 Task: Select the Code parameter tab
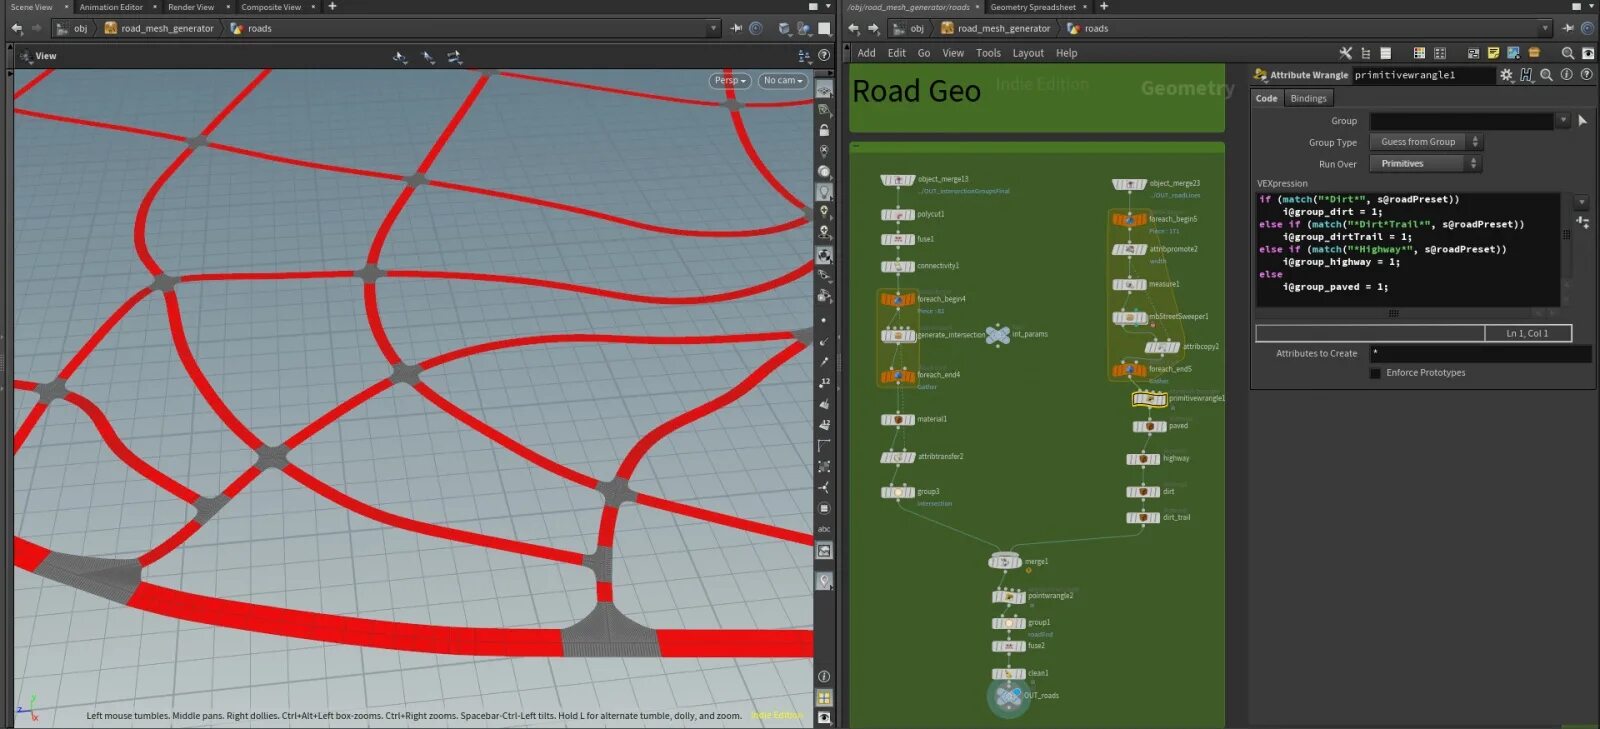click(1266, 98)
